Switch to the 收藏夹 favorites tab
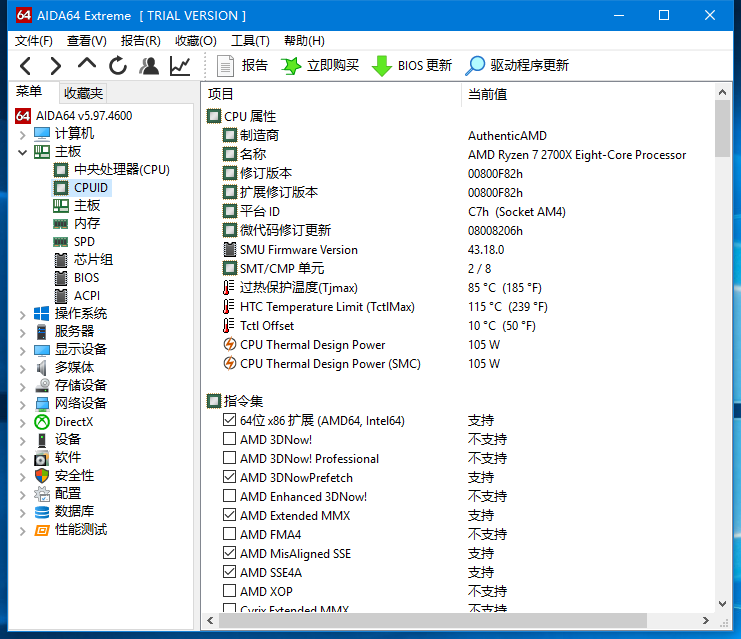Screen dimensions: 741x639 83,93
